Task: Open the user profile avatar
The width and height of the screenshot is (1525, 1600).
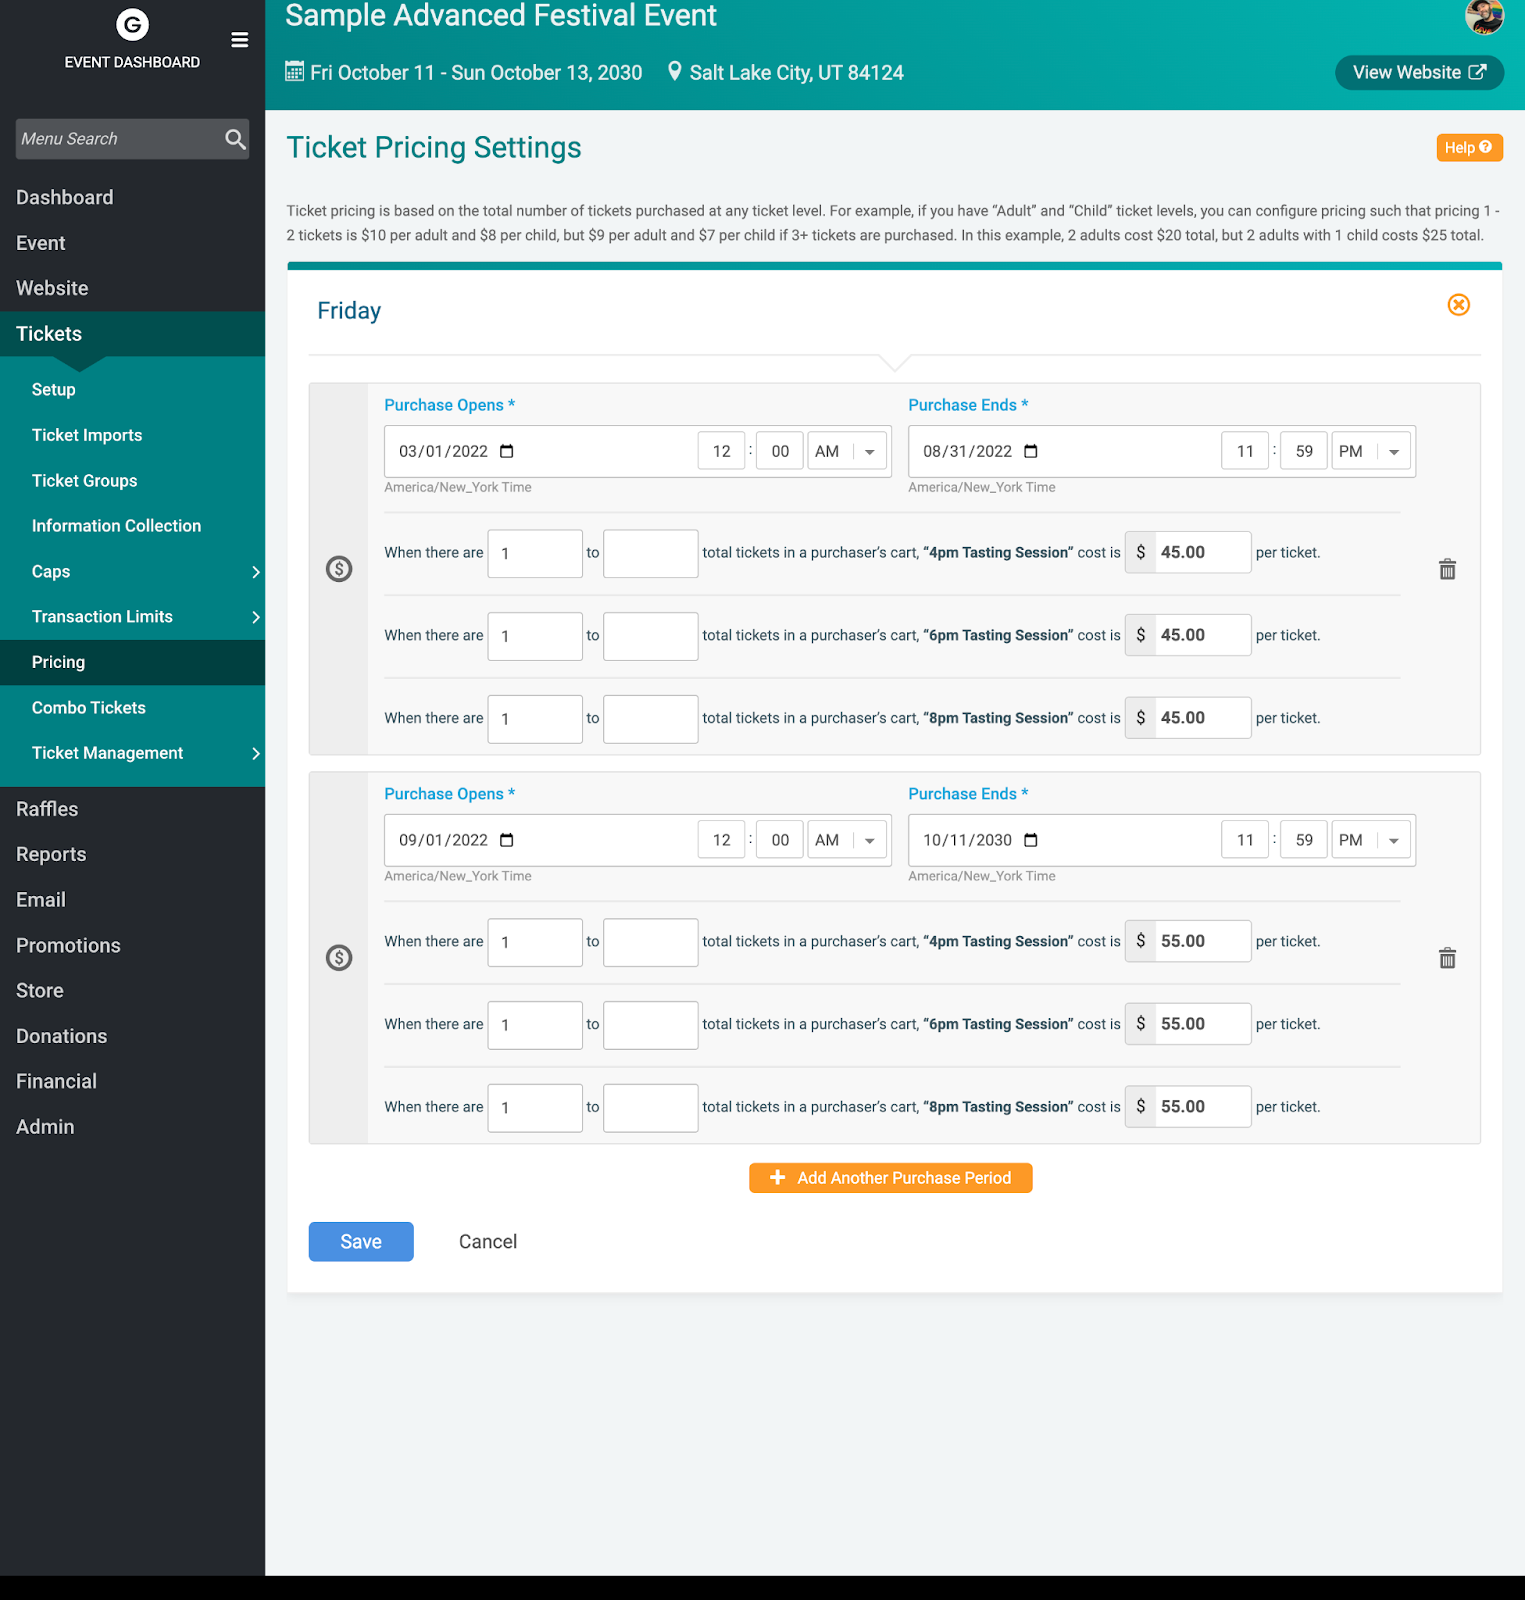Action: [x=1484, y=17]
